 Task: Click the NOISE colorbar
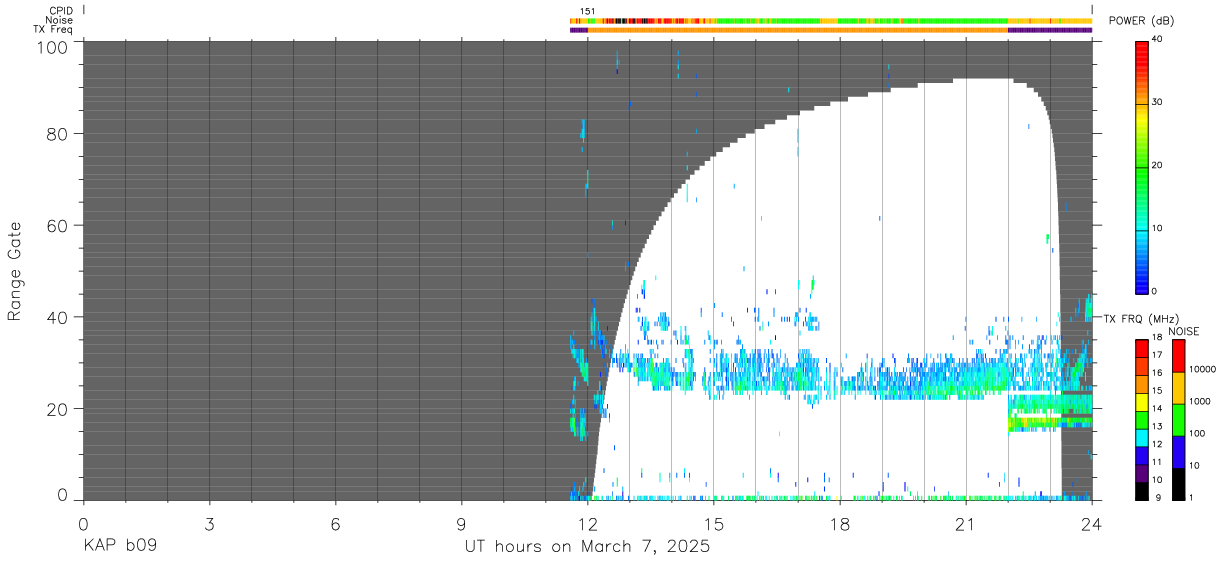coord(1178,419)
